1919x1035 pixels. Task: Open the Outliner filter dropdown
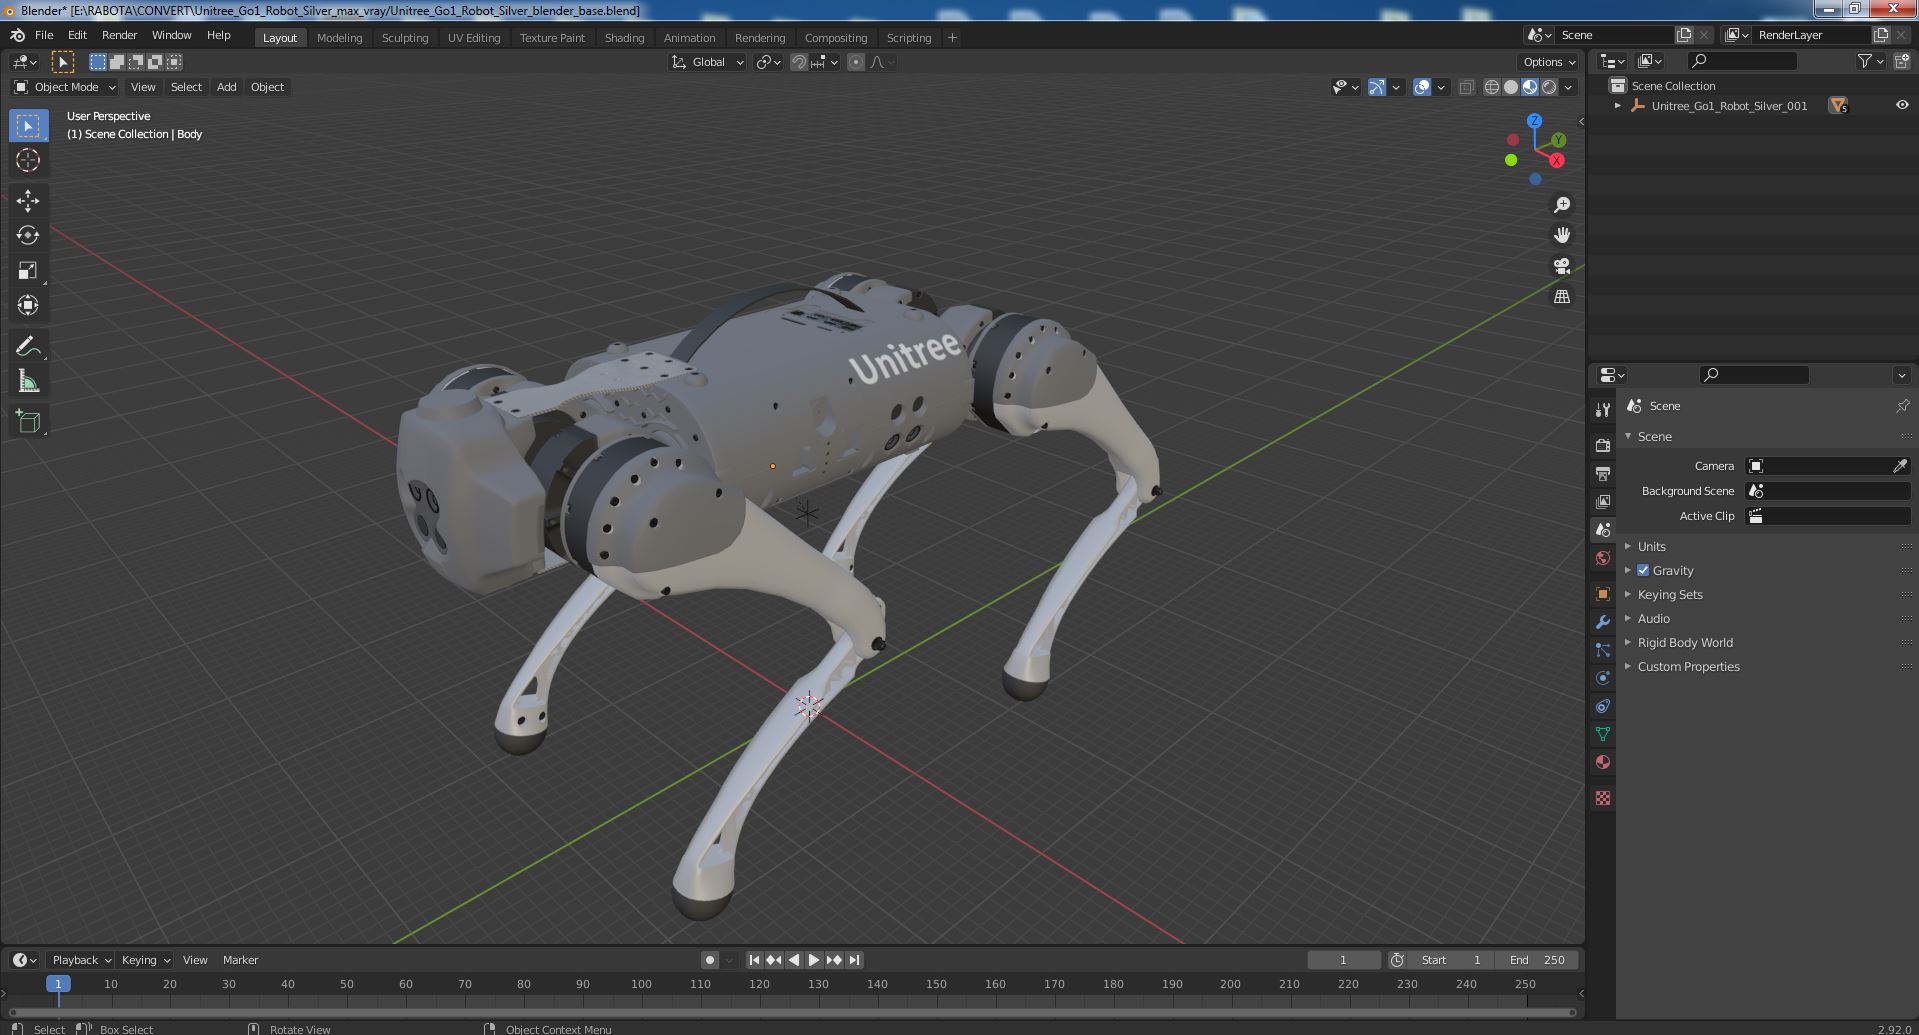(x=1870, y=61)
